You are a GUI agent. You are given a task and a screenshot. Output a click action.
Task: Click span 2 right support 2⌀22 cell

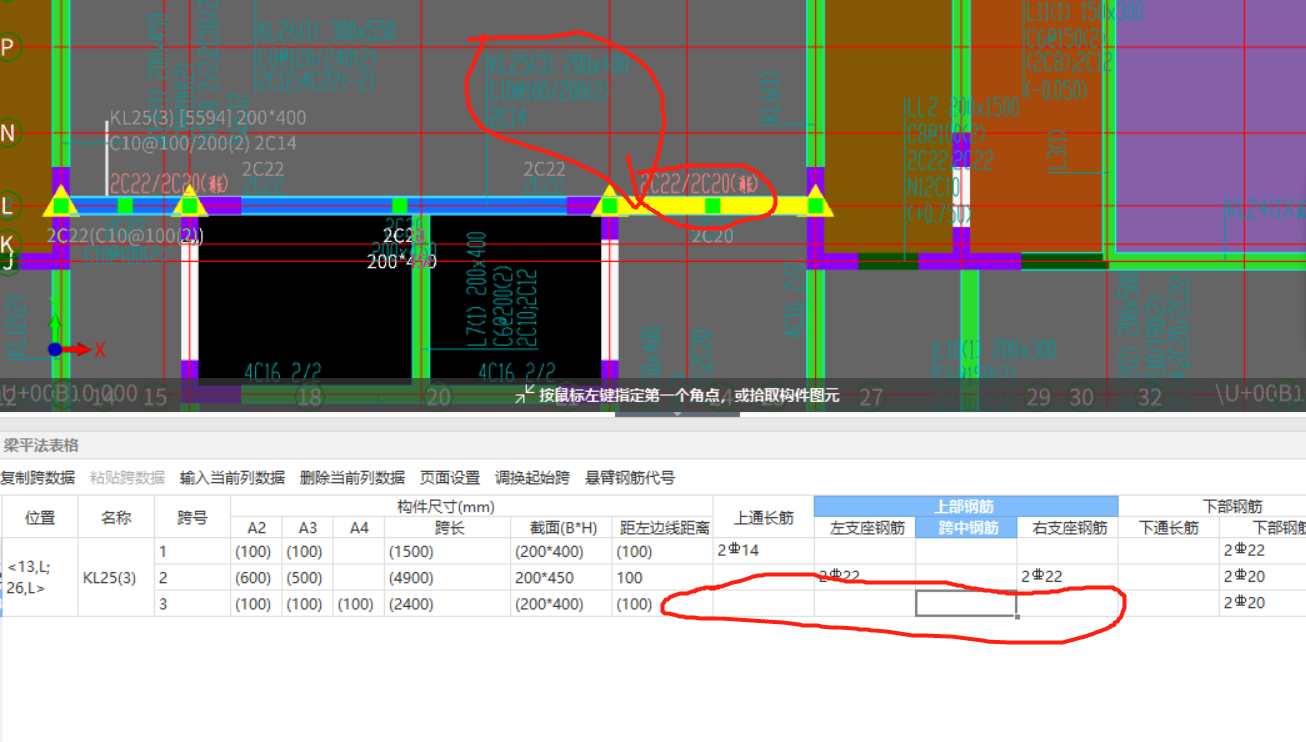click(x=1068, y=577)
